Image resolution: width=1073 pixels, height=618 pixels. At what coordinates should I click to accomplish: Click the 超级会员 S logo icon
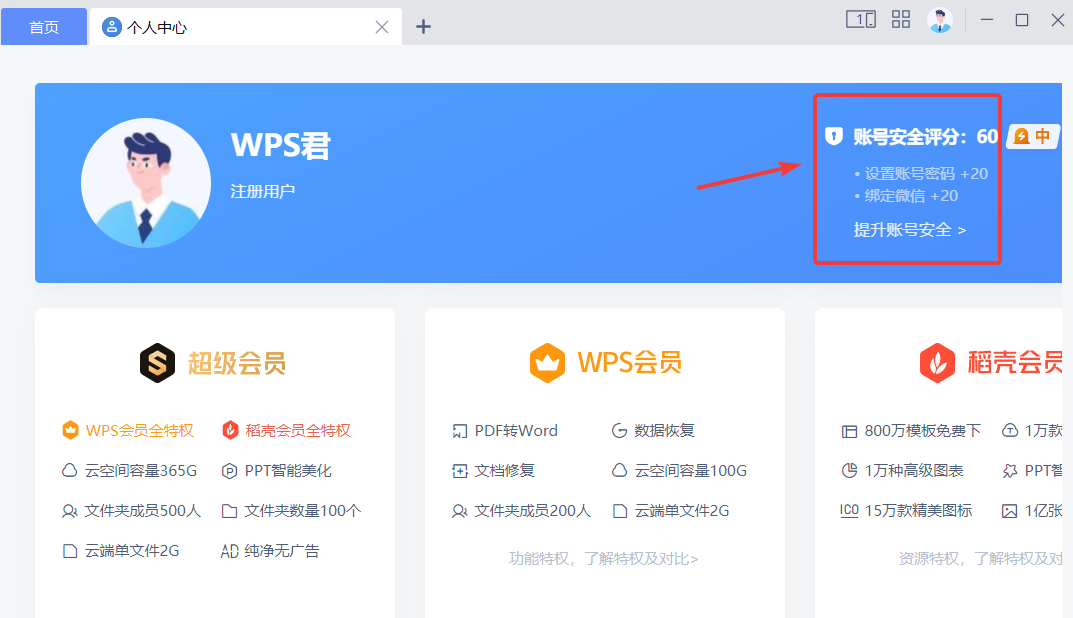coord(157,363)
